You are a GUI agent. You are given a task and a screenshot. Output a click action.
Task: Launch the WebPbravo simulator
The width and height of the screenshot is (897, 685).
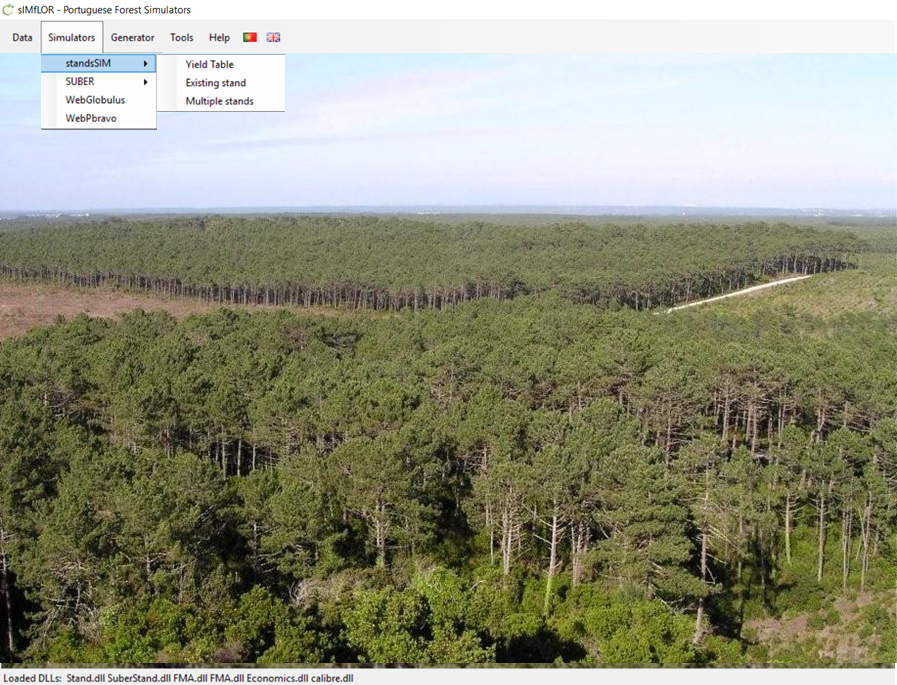click(x=98, y=118)
